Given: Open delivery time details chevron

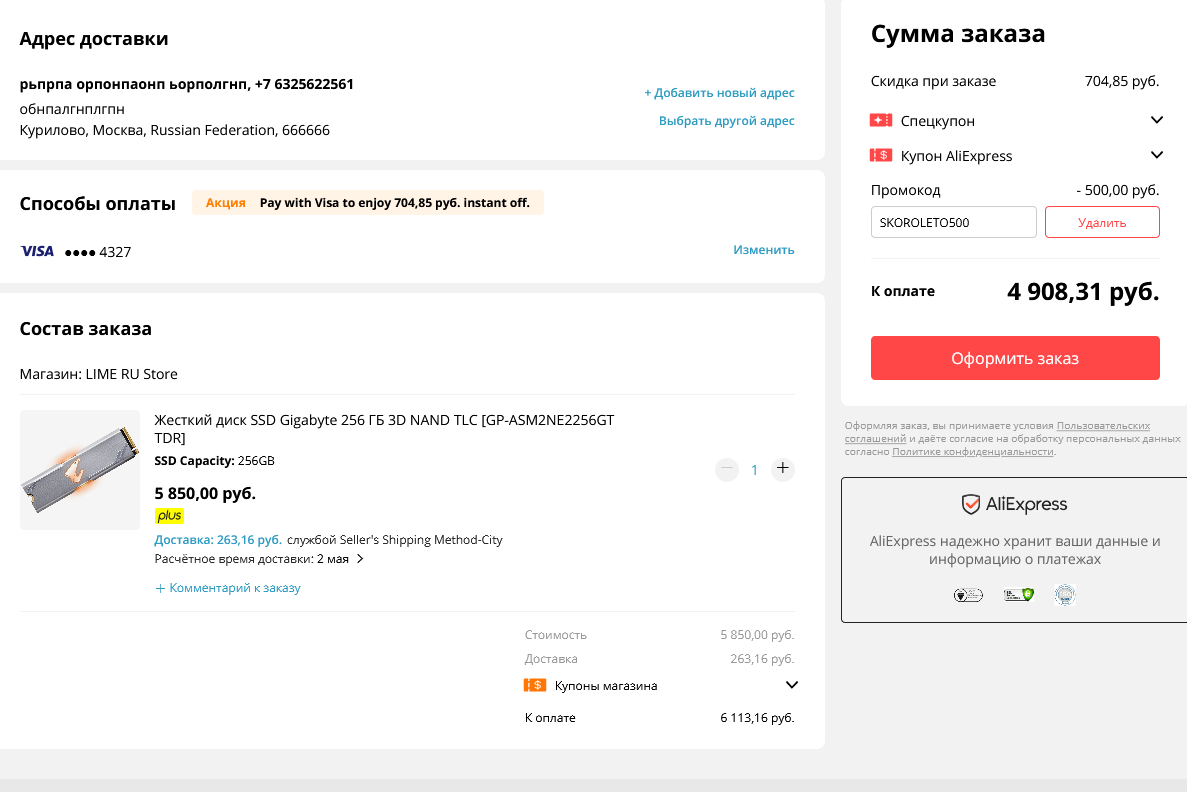Looking at the screenshot, I should (360, 559).
